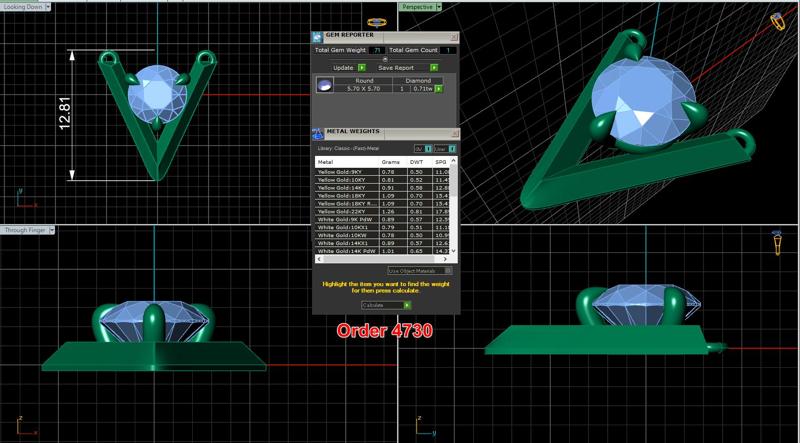Screen dimensions: 800x443
Task: Select the Through Finger viewport label
Action: click(x=25, y=230)
